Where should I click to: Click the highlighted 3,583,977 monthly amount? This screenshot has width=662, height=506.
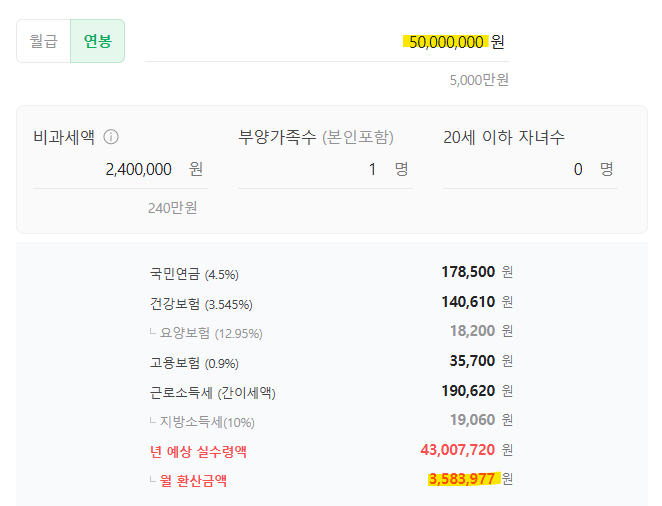[x=461, y=479]
